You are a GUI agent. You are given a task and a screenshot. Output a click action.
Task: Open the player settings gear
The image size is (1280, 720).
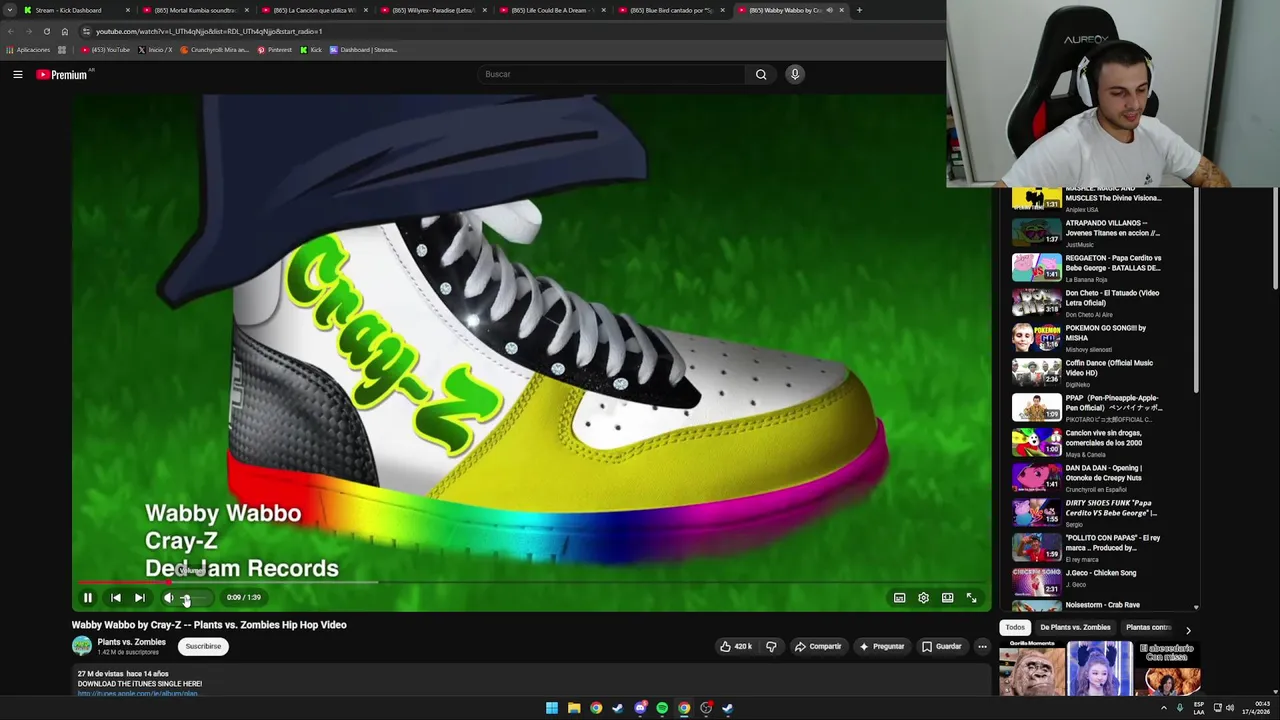pos(924,598)
